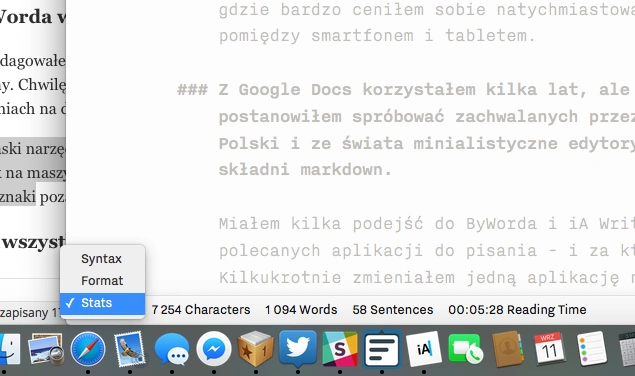Image resolution: width=635 pixels, height=376 pixels.
Task: Click the line starting 'Kilkukrotnie zmieniałem'
Action: coord(427,278)
